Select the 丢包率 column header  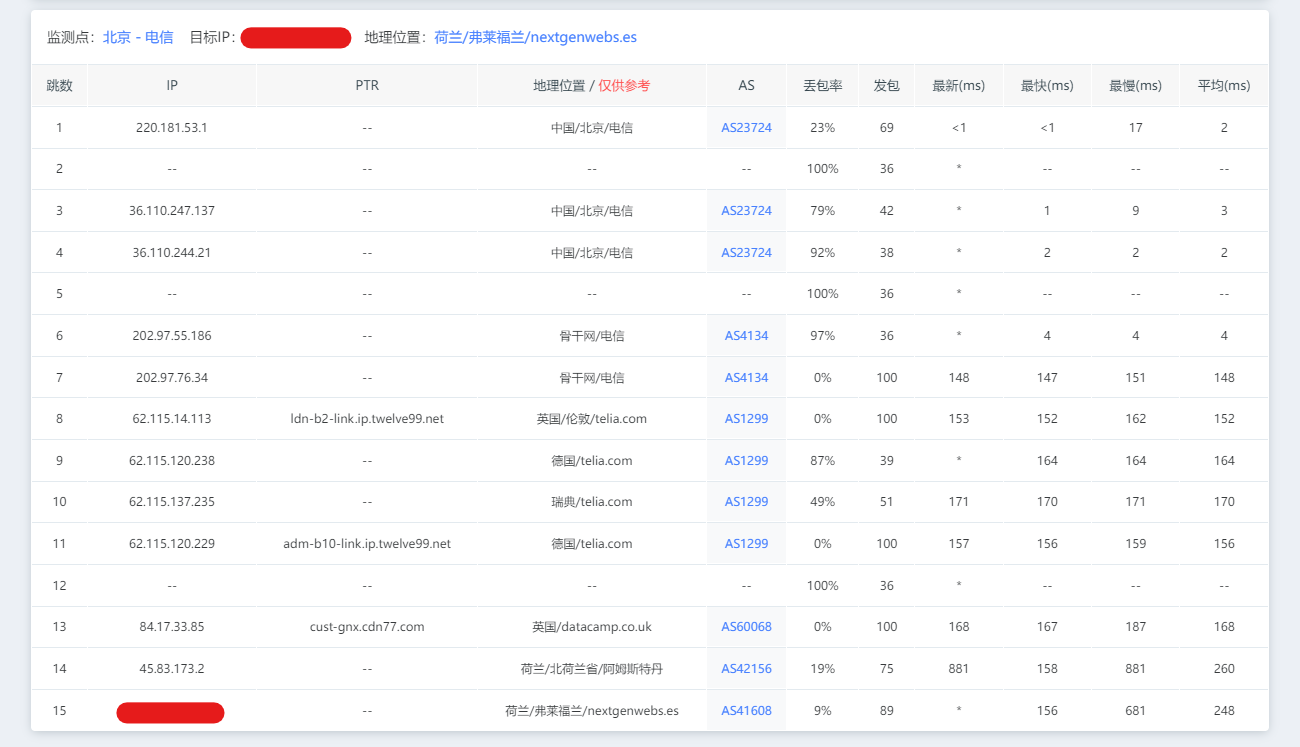[822, 86]
